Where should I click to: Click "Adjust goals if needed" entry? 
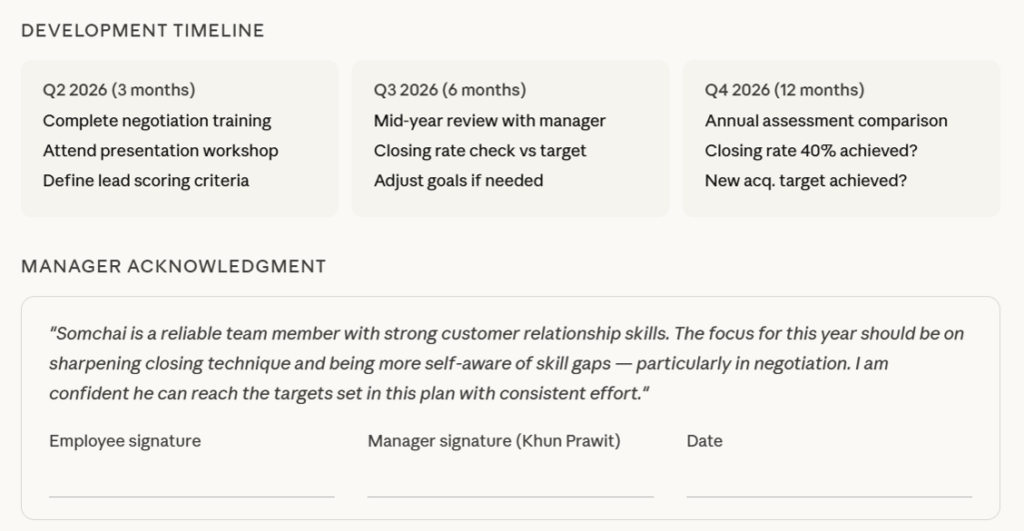click(458, 181)
